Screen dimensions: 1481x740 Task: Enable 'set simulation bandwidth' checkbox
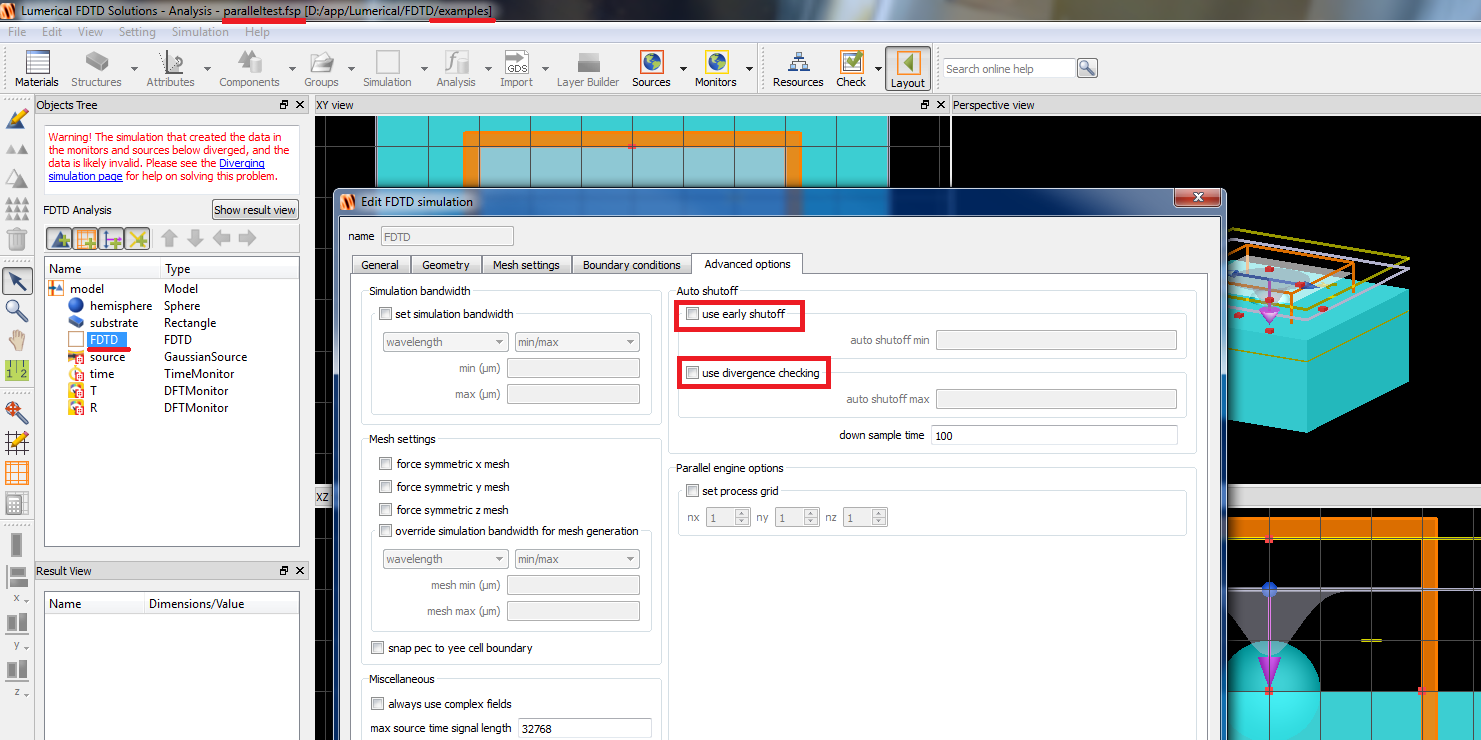[386, 314]
